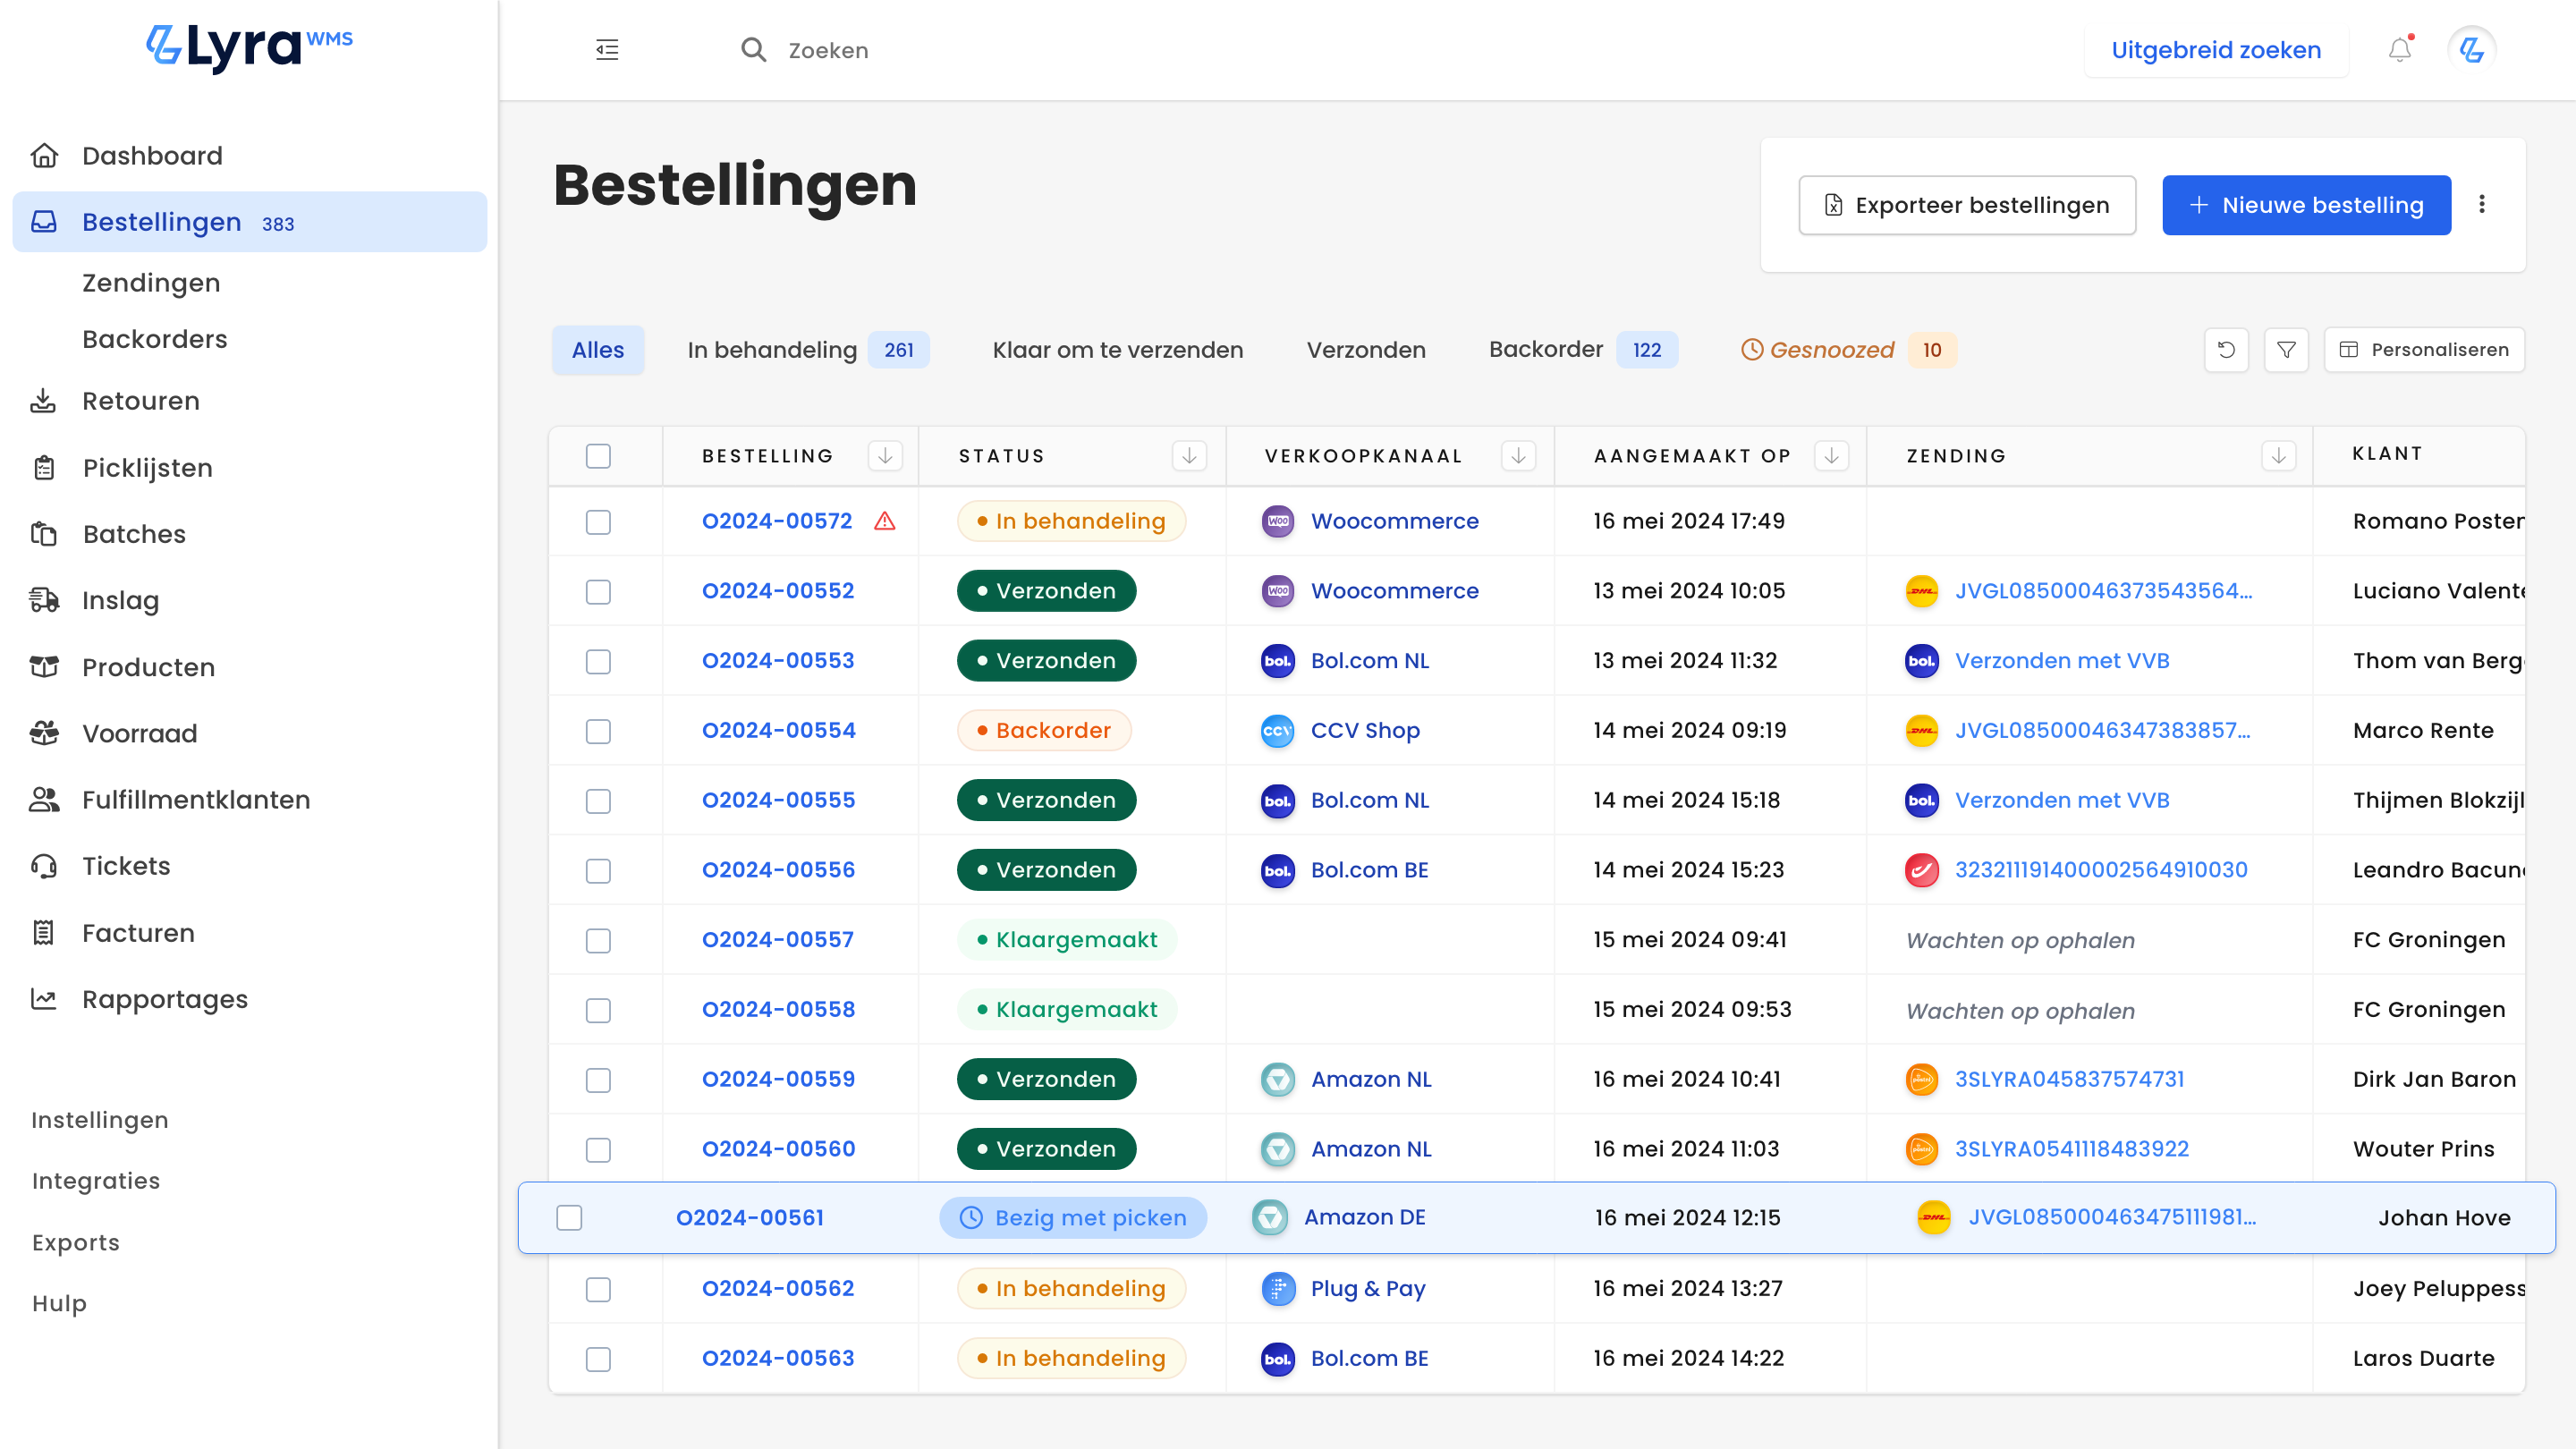Click the Nieuwe bestelling button
This screenshot has height=1449, width=2576.
[2306, 205]
